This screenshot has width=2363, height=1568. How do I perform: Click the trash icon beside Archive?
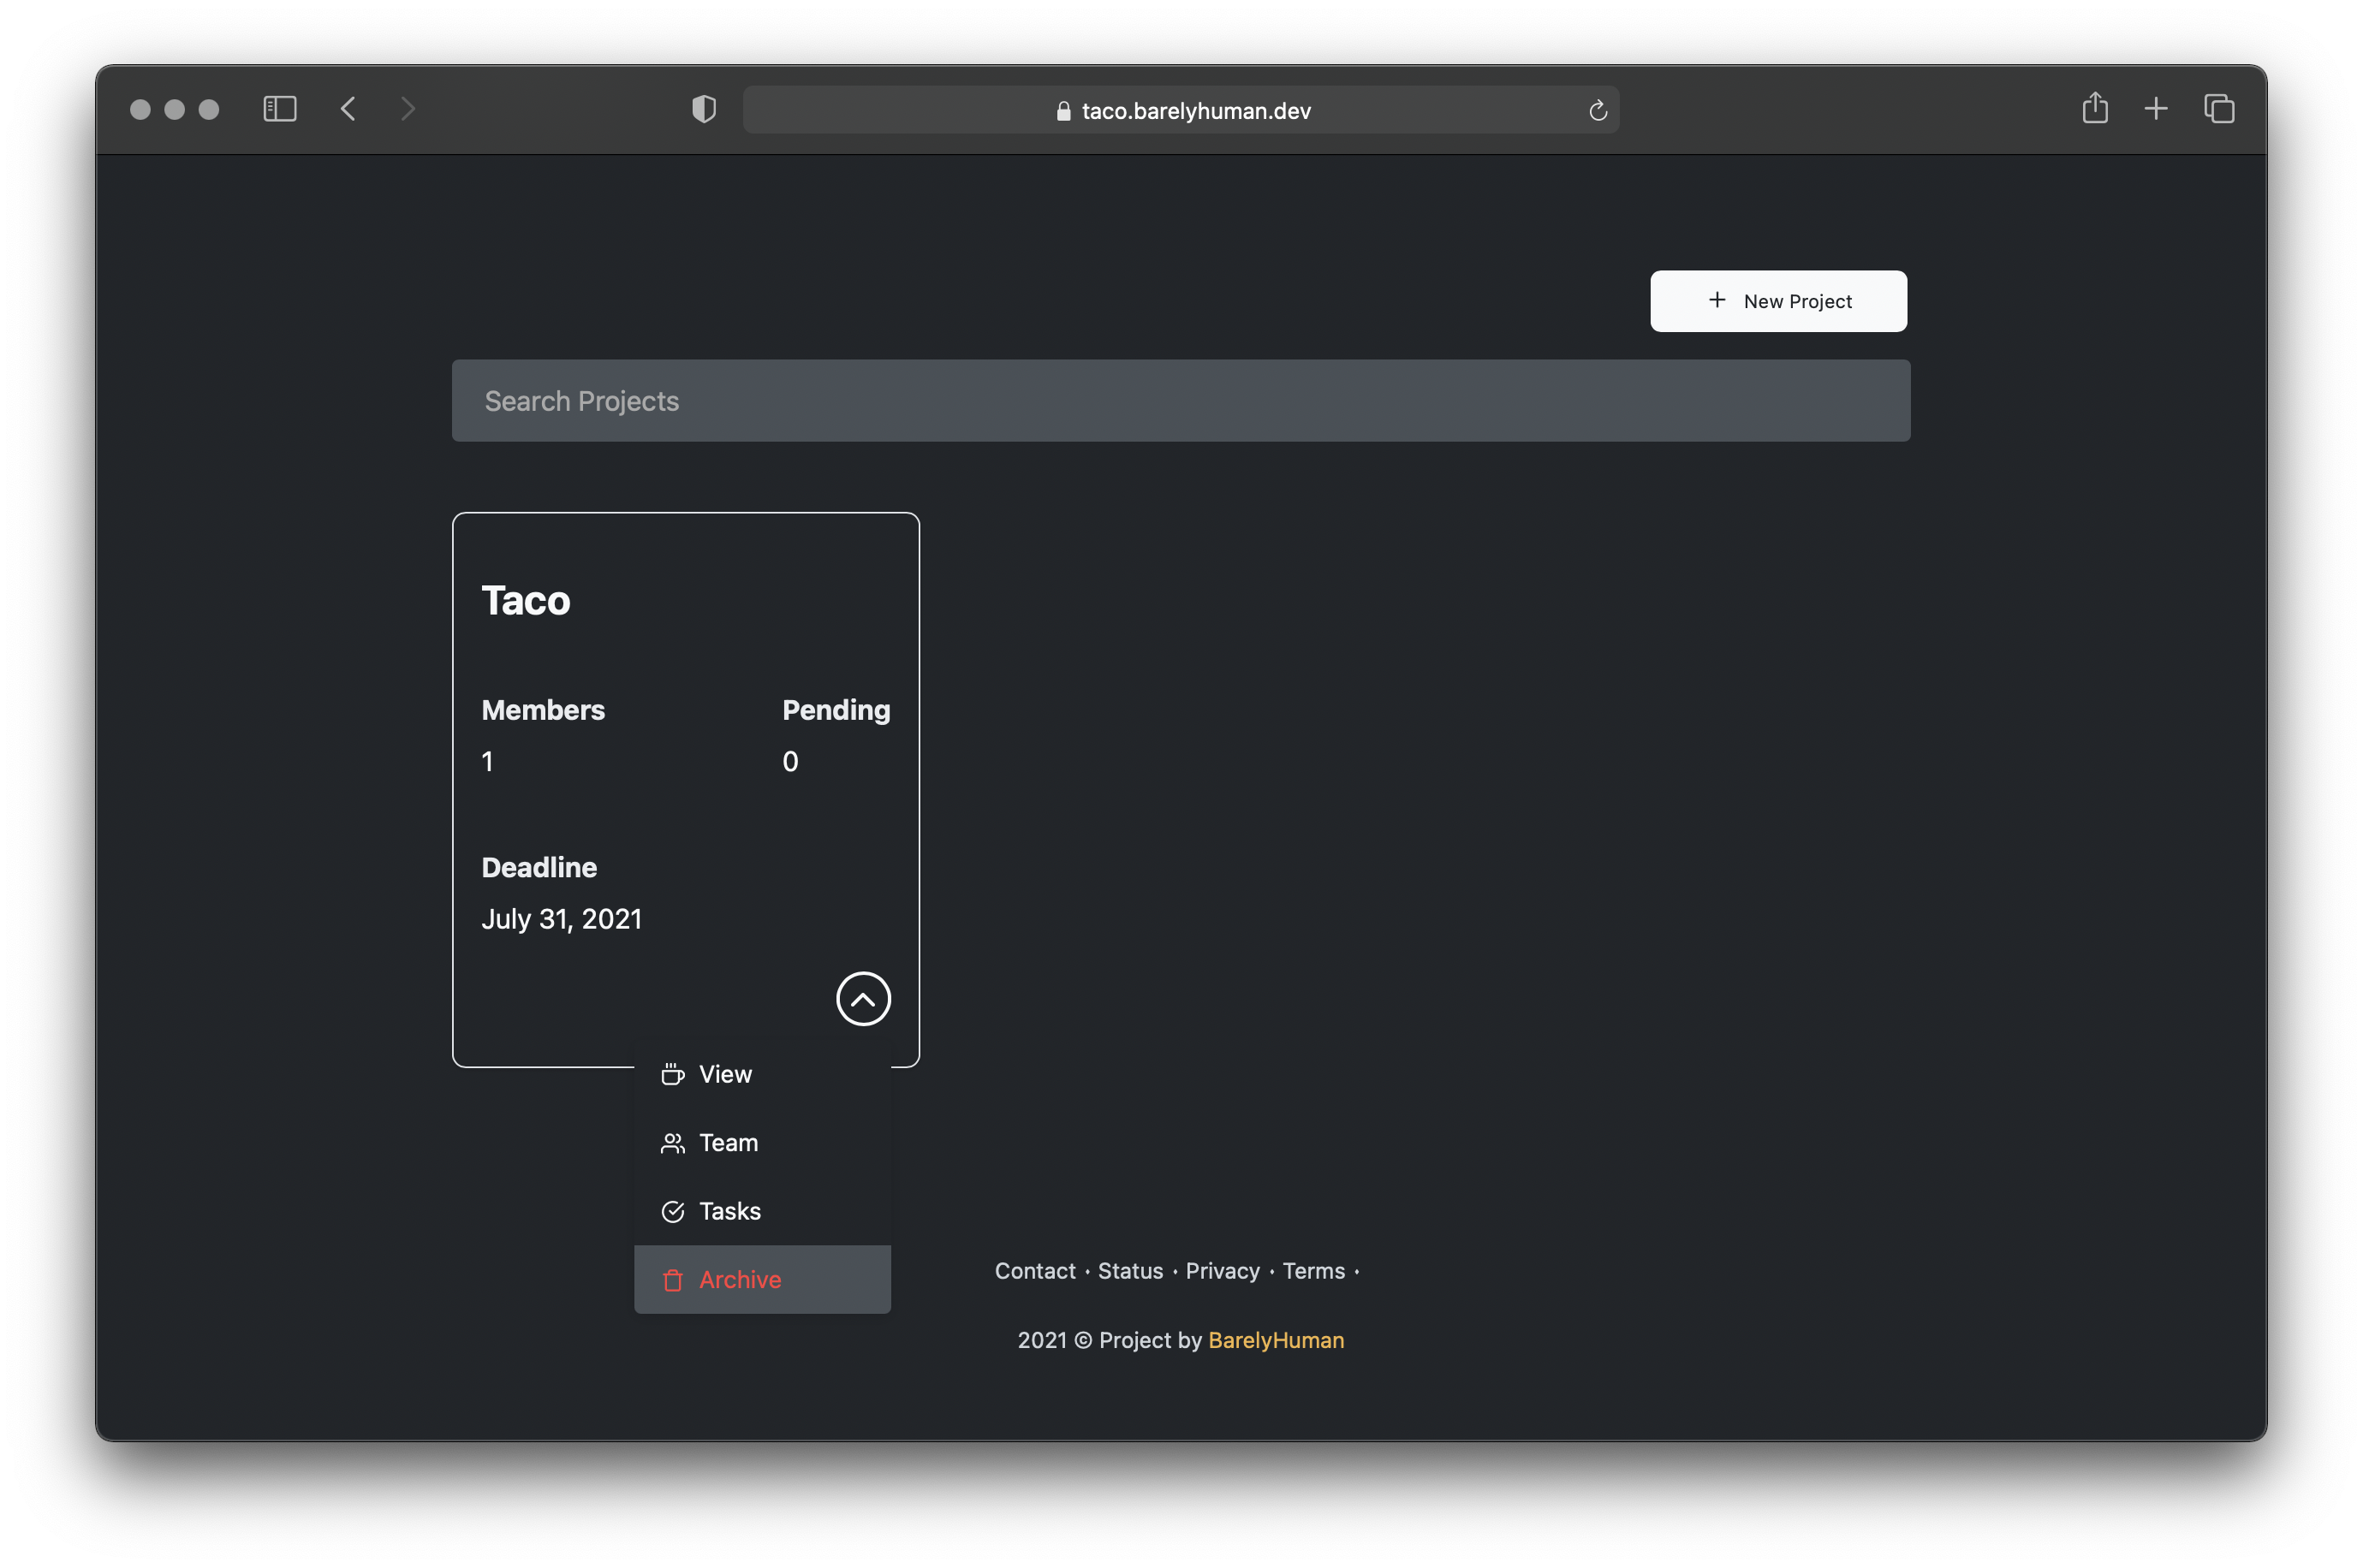[x=673, y=1280]
